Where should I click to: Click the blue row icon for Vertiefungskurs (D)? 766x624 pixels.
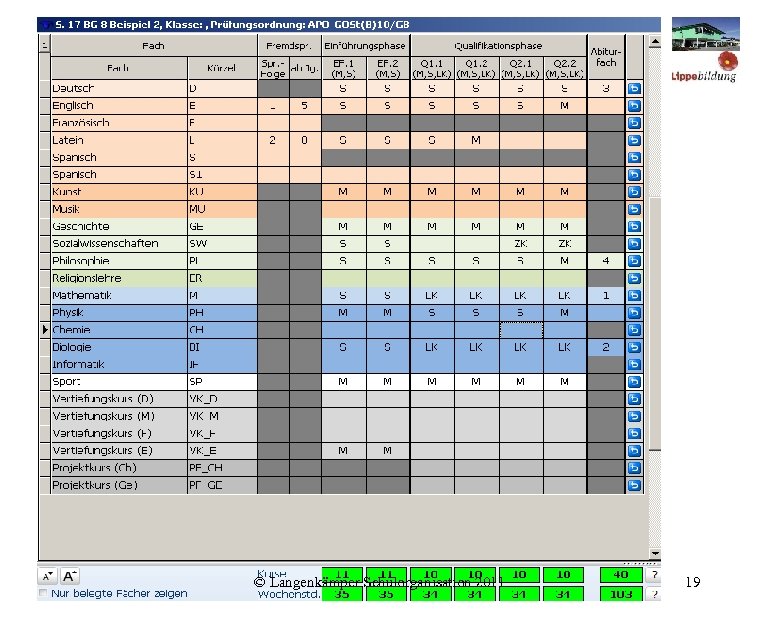[x=634, y=399]
